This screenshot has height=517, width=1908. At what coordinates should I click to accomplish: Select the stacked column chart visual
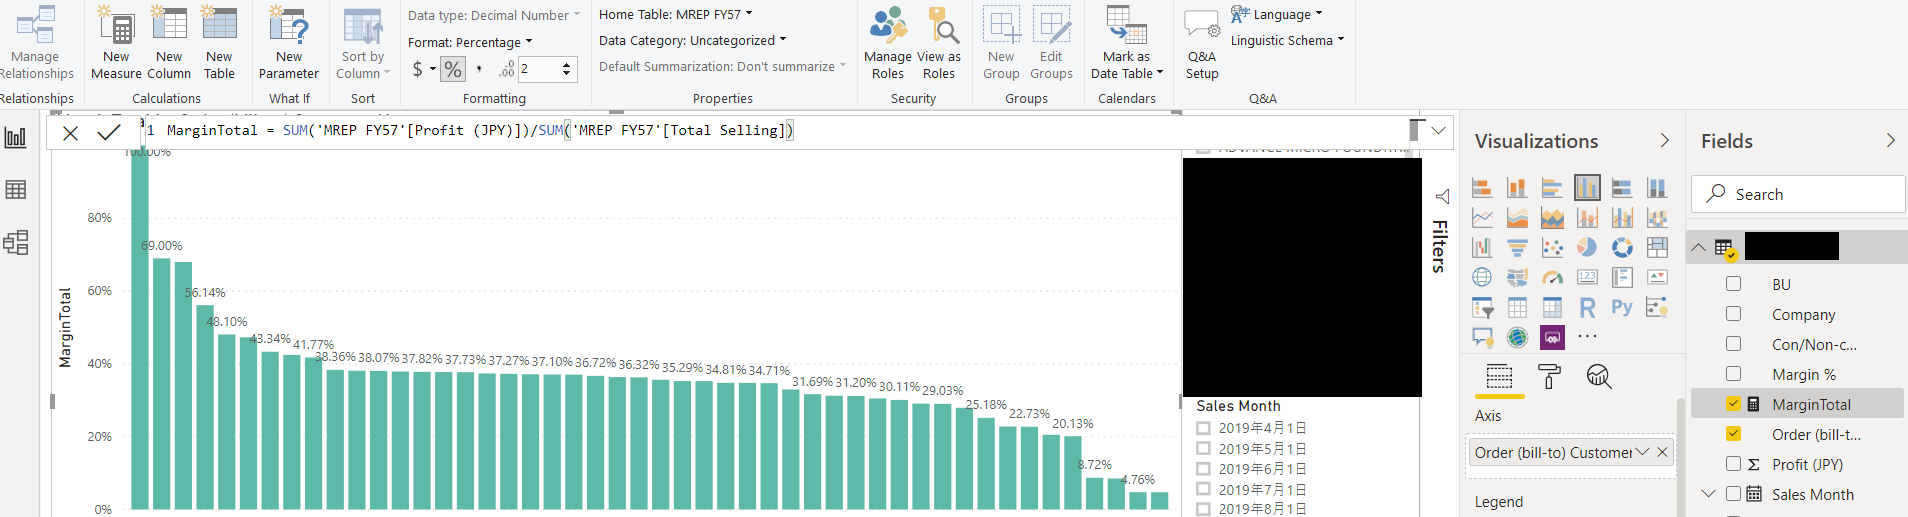[1517, 187]
